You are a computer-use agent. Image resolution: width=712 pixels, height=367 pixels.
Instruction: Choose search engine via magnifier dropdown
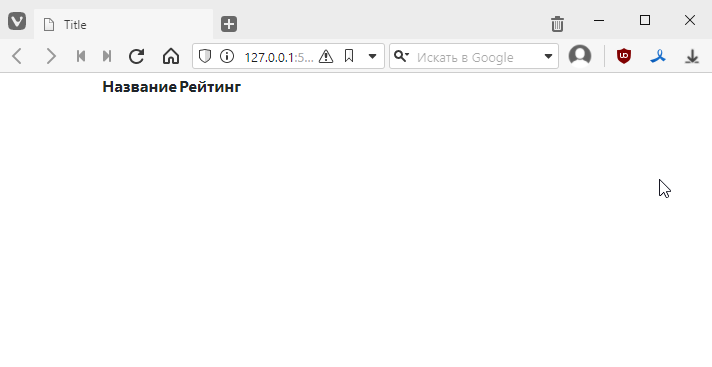tap(401, 56)
